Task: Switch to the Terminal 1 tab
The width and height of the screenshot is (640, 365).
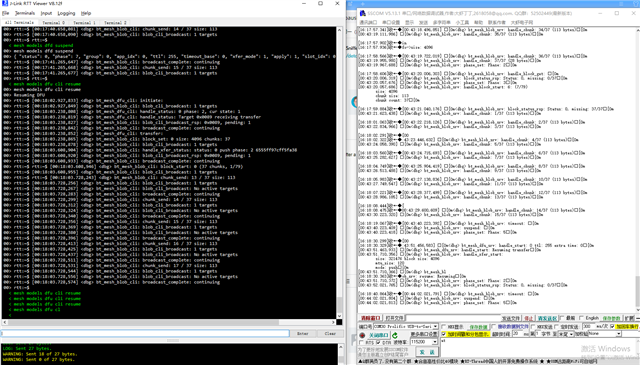Action: click(x=84, y=22)
